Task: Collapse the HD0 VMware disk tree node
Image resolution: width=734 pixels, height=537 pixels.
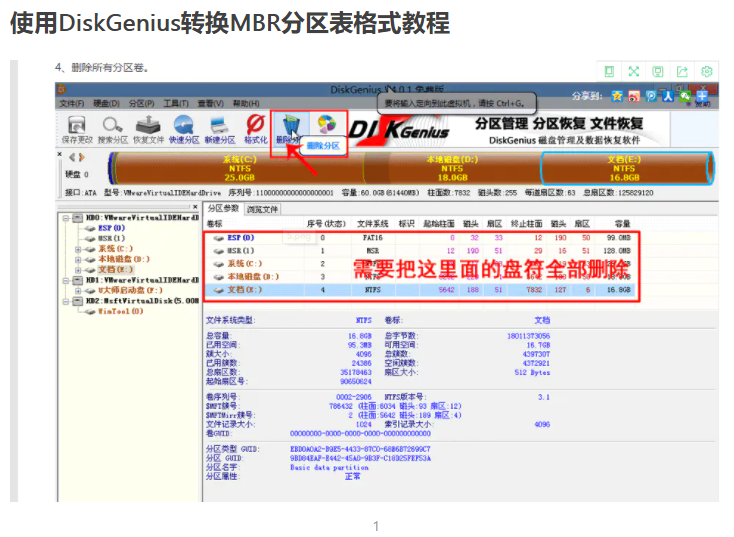Action: coord(66,218)
